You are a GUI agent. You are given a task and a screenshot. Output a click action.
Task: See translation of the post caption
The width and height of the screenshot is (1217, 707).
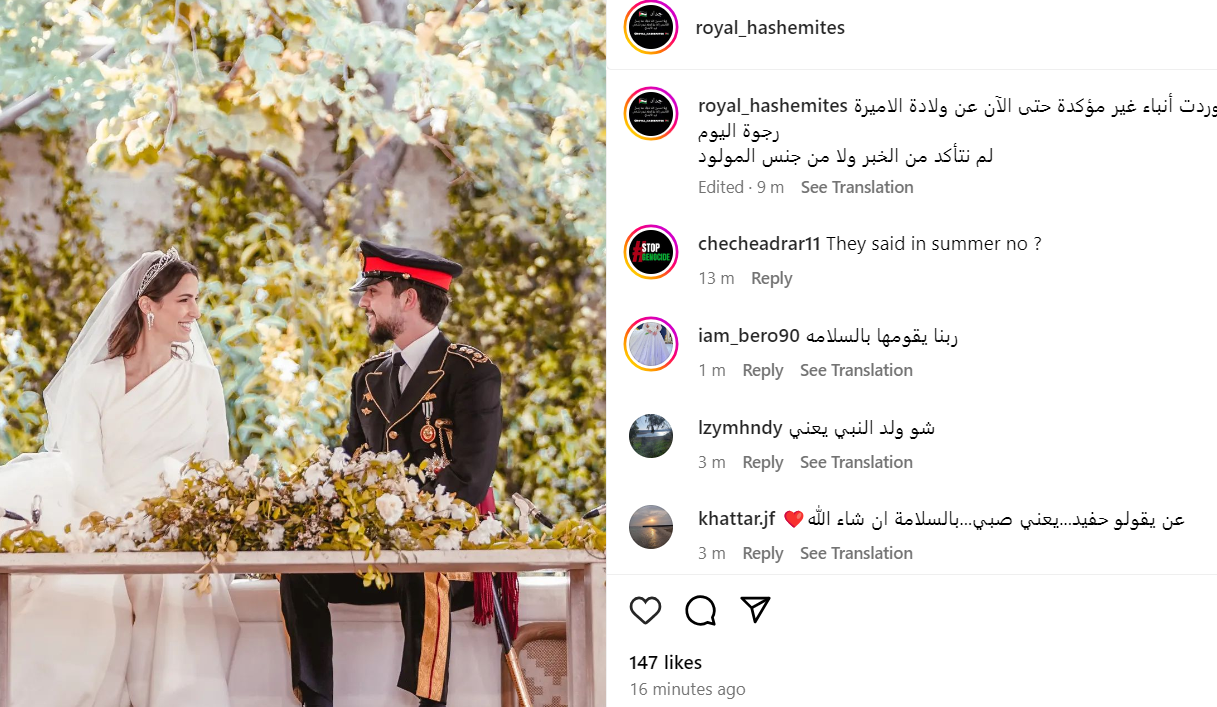tap(857, 188)
